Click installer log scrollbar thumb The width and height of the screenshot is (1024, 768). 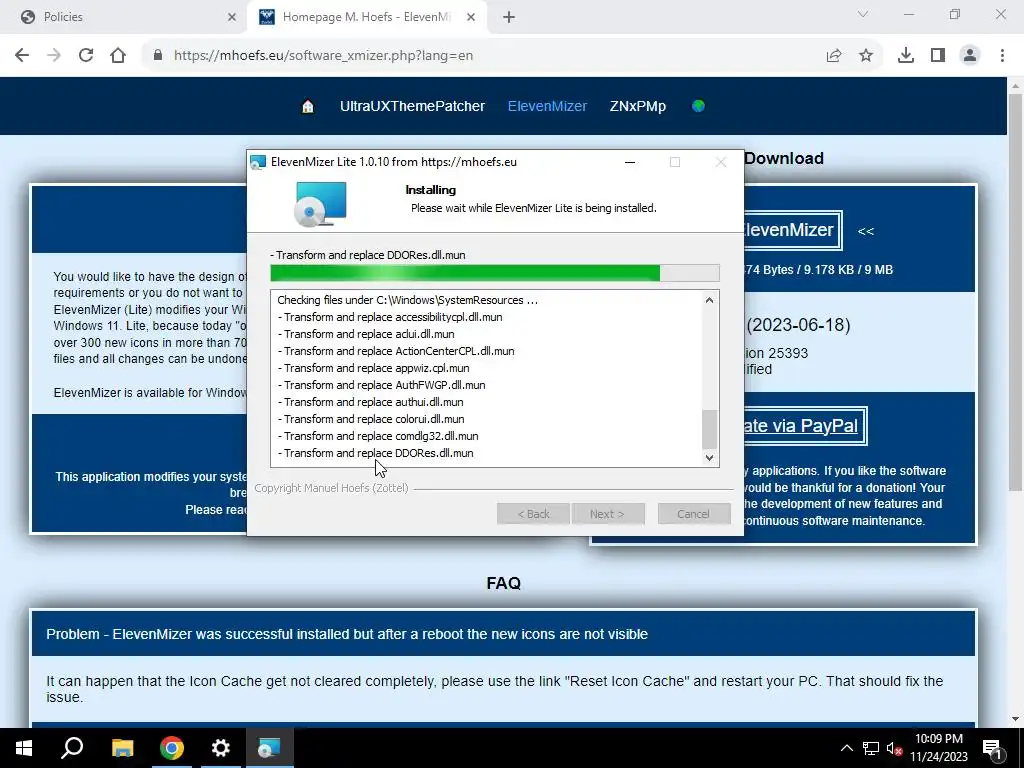pos(709,429)
